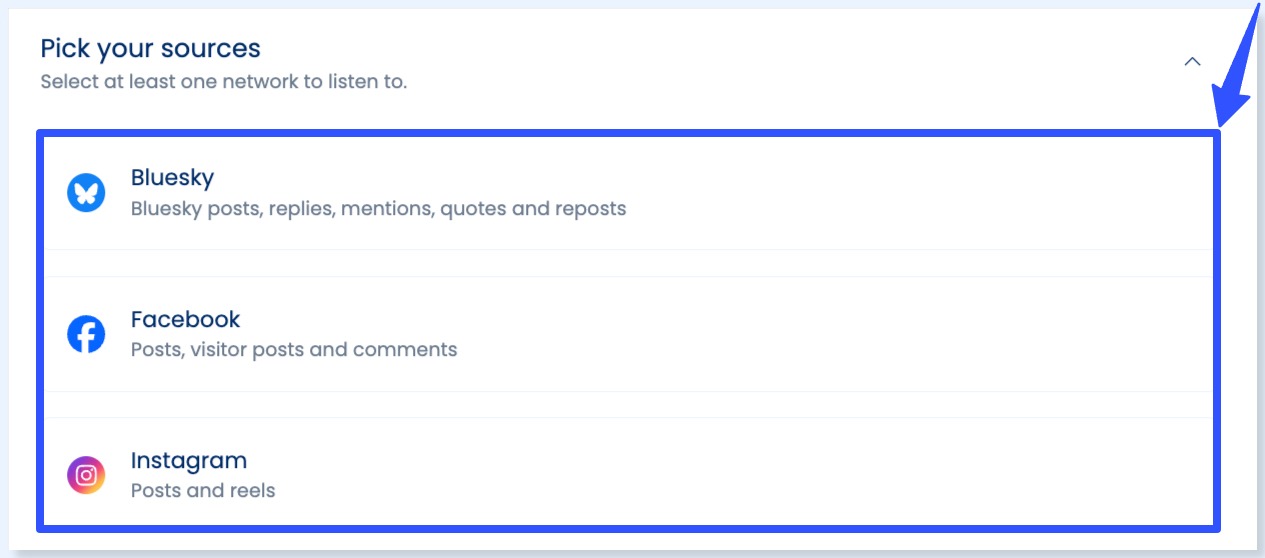Click the Bluesky butterfly icon
This screenshot has height=558, width=1265.
coord(86,192)
